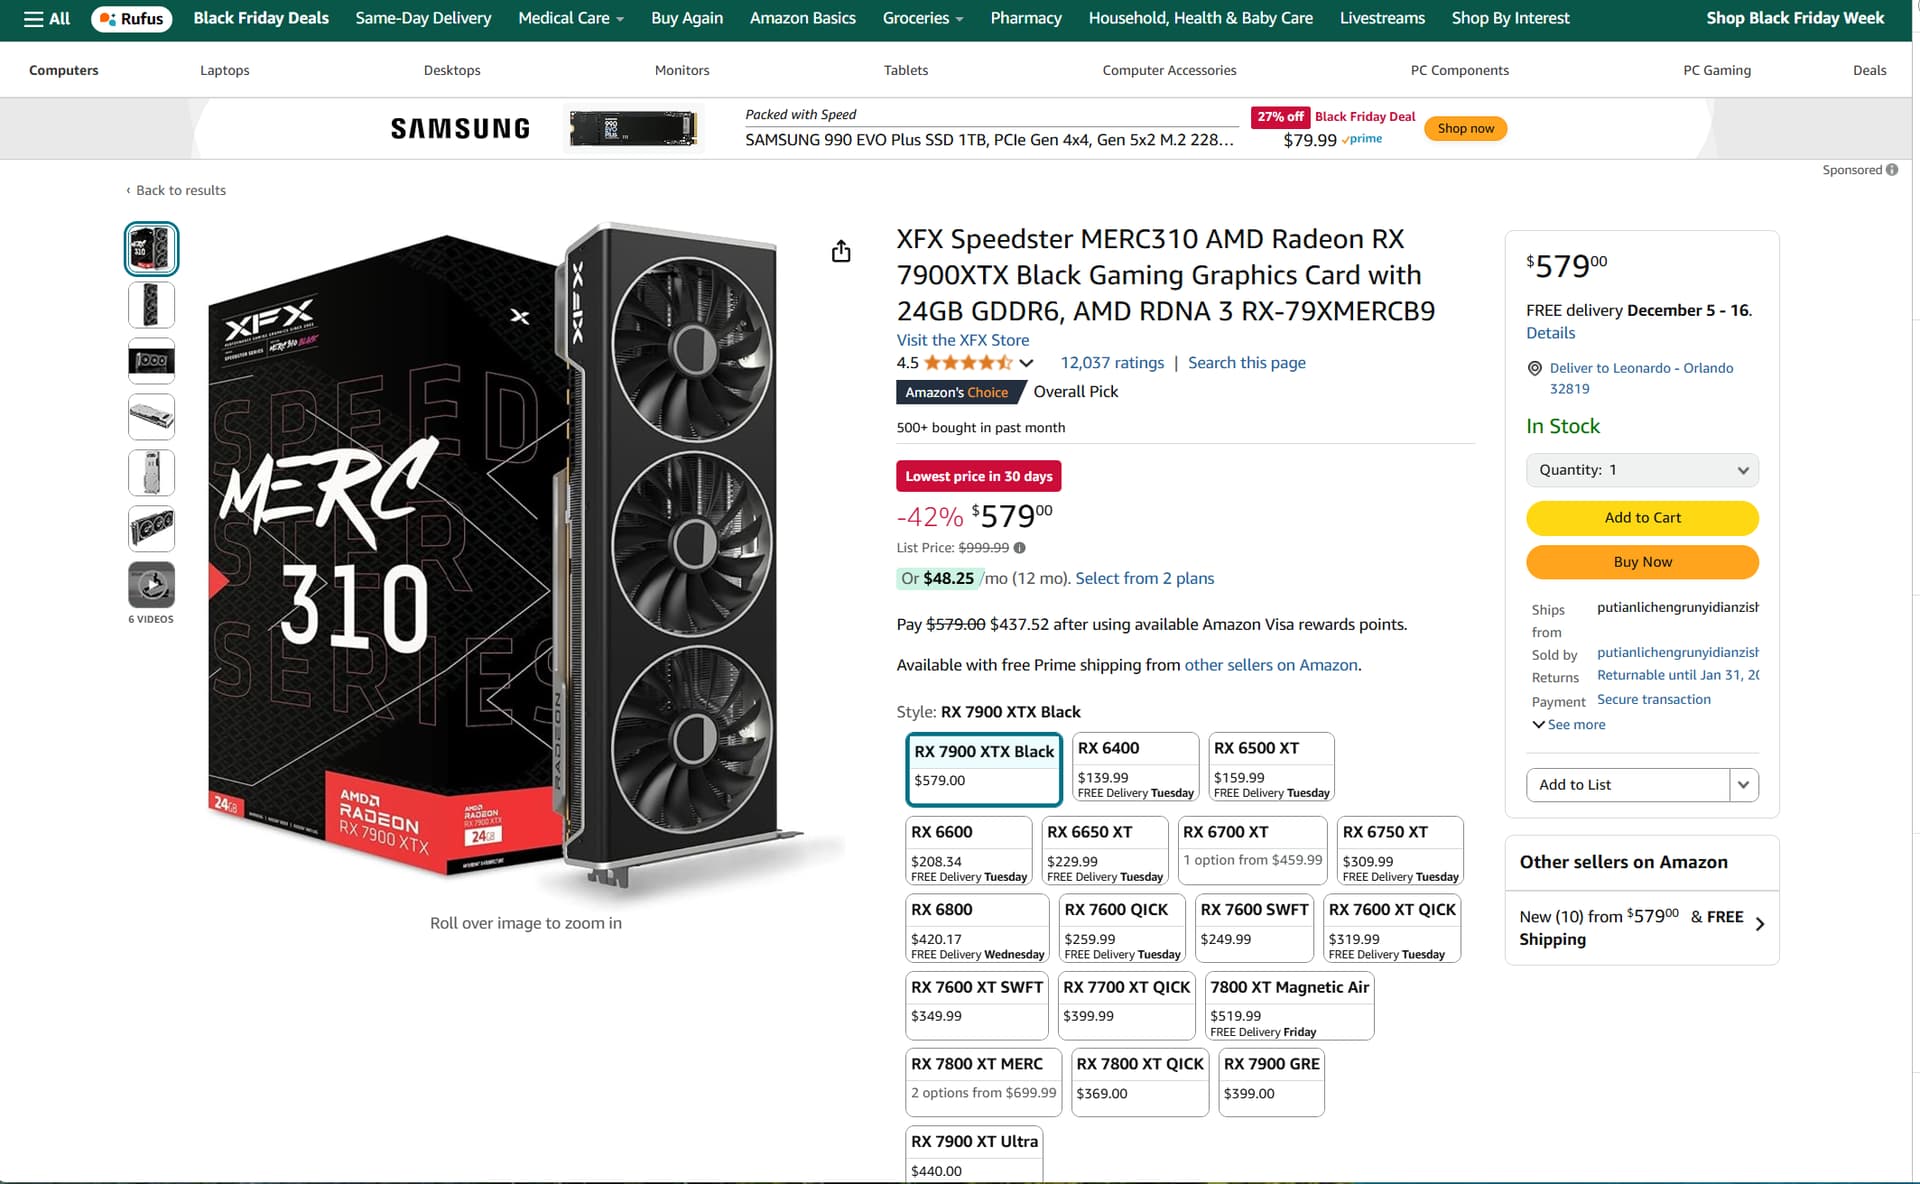
Task: Click the Sponsored info icon
Action: pyautogui.click(x=1892, y=170)
